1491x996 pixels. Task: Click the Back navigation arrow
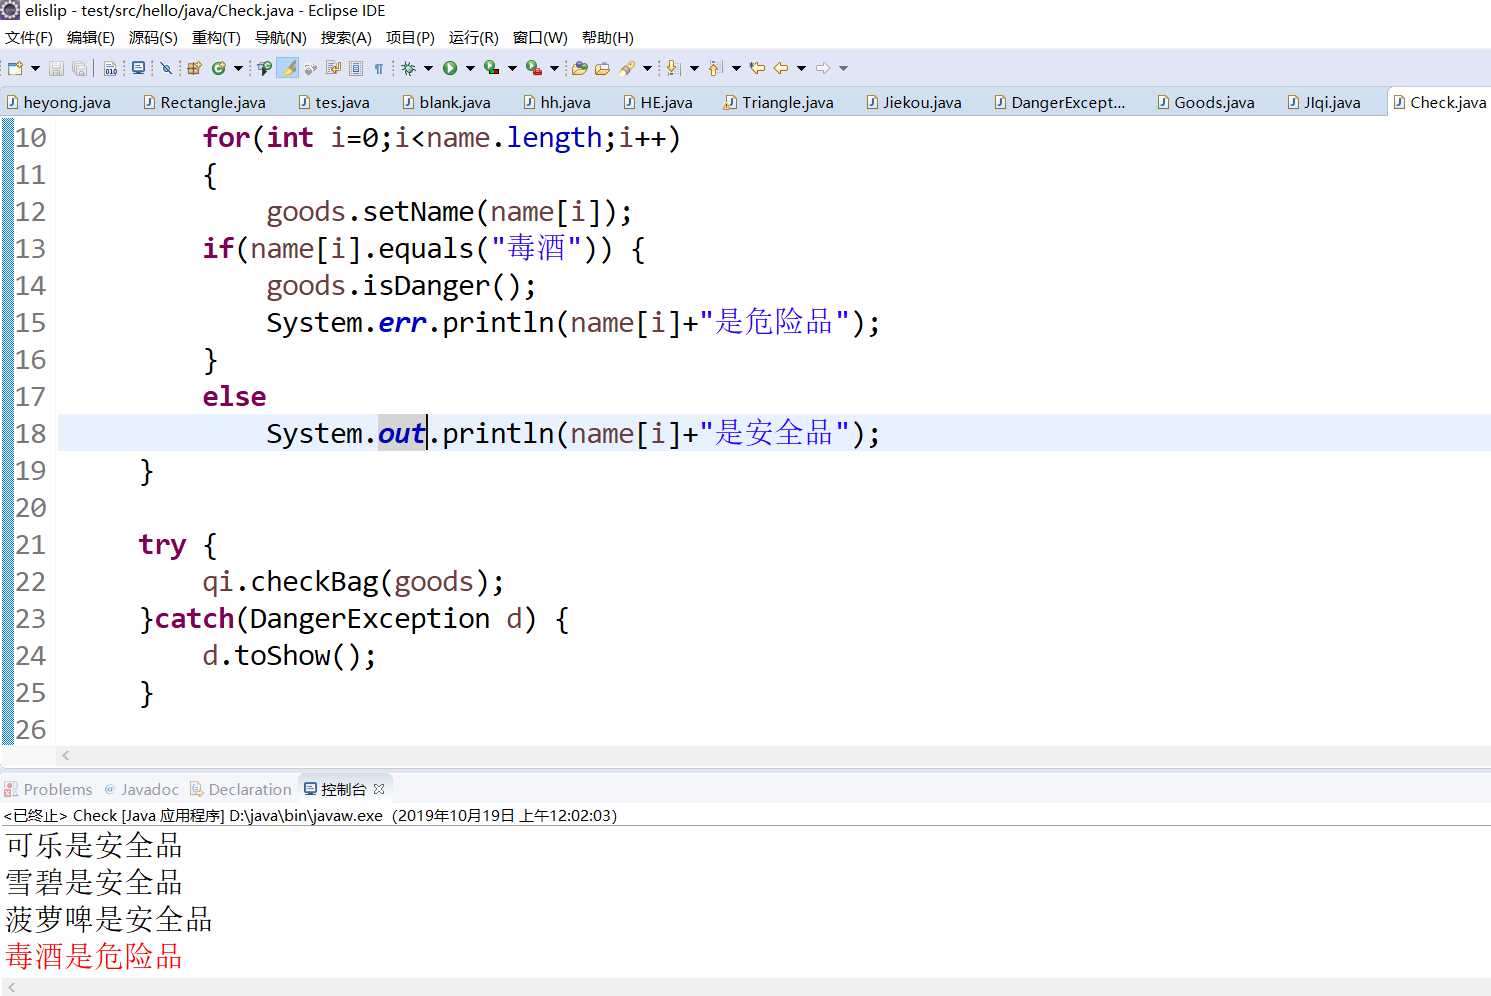click(780, 68)
